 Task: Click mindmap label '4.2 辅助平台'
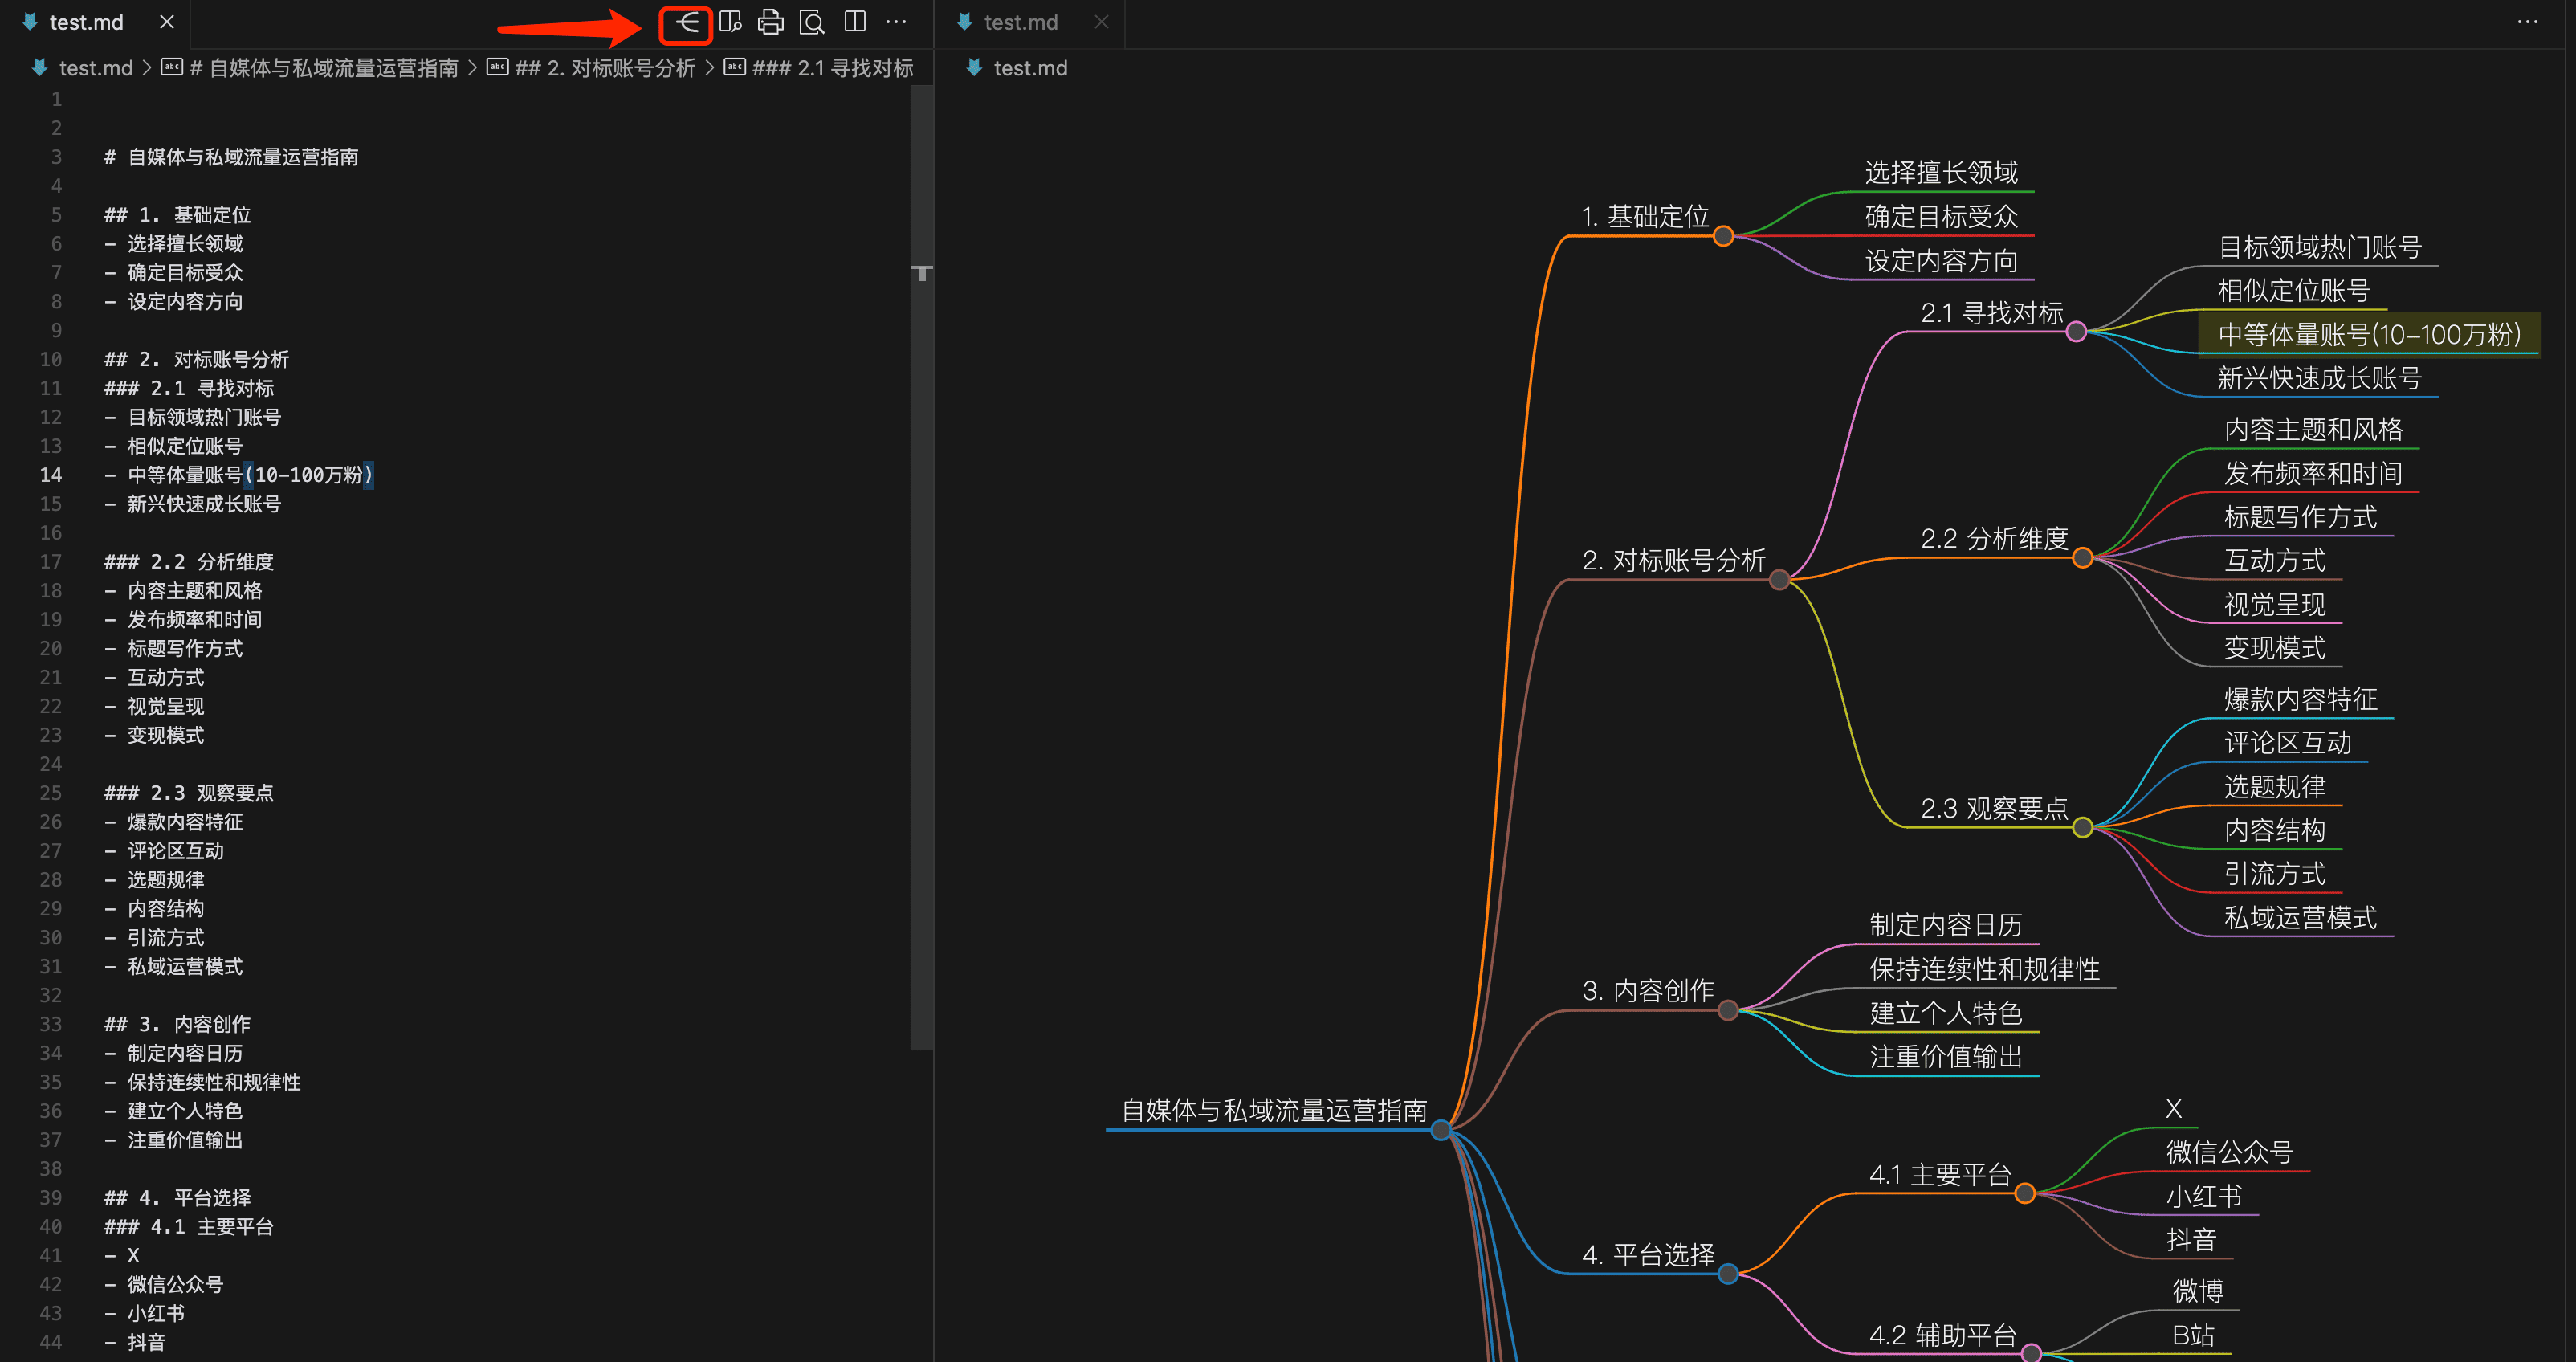(x=1942, y=1335)
